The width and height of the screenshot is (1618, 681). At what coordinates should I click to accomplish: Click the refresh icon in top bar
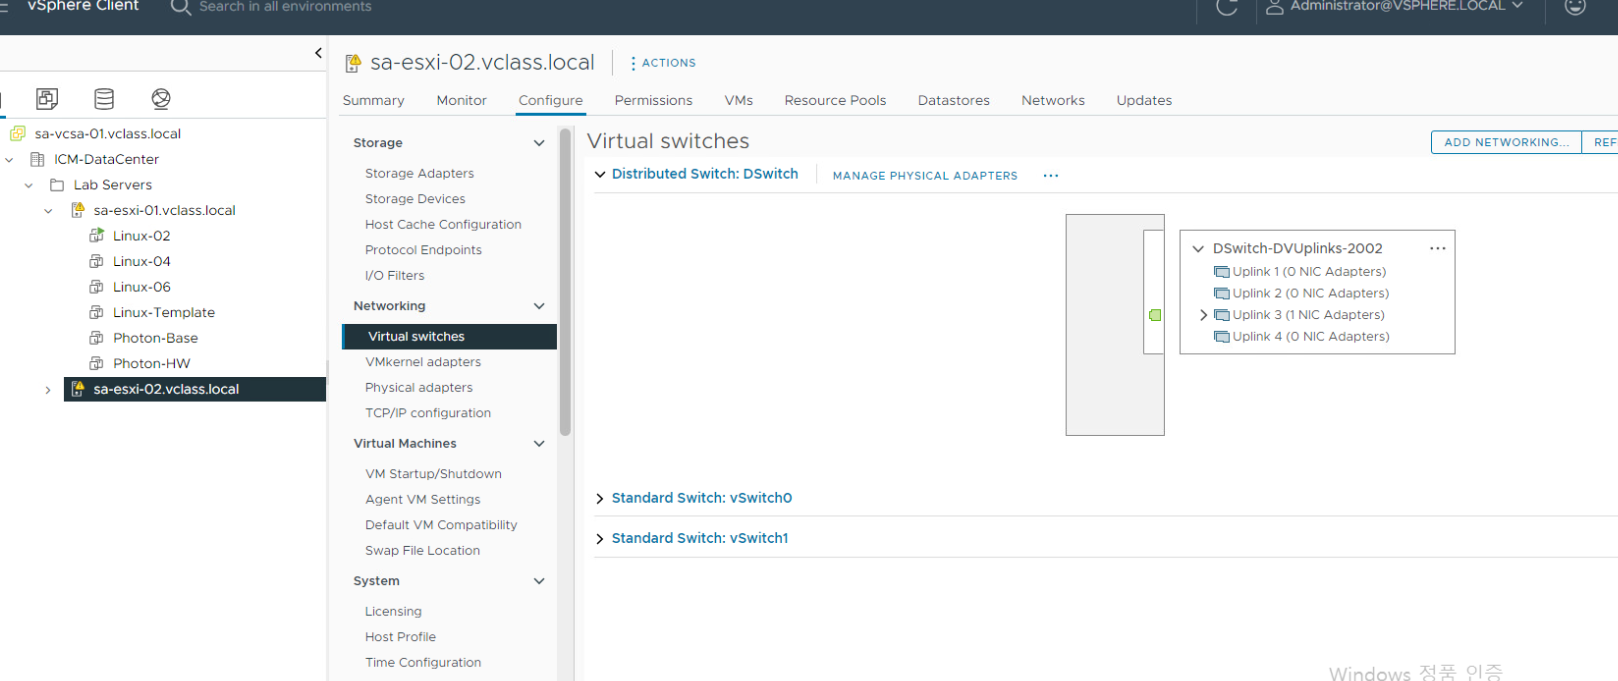tap(1227, 7)
